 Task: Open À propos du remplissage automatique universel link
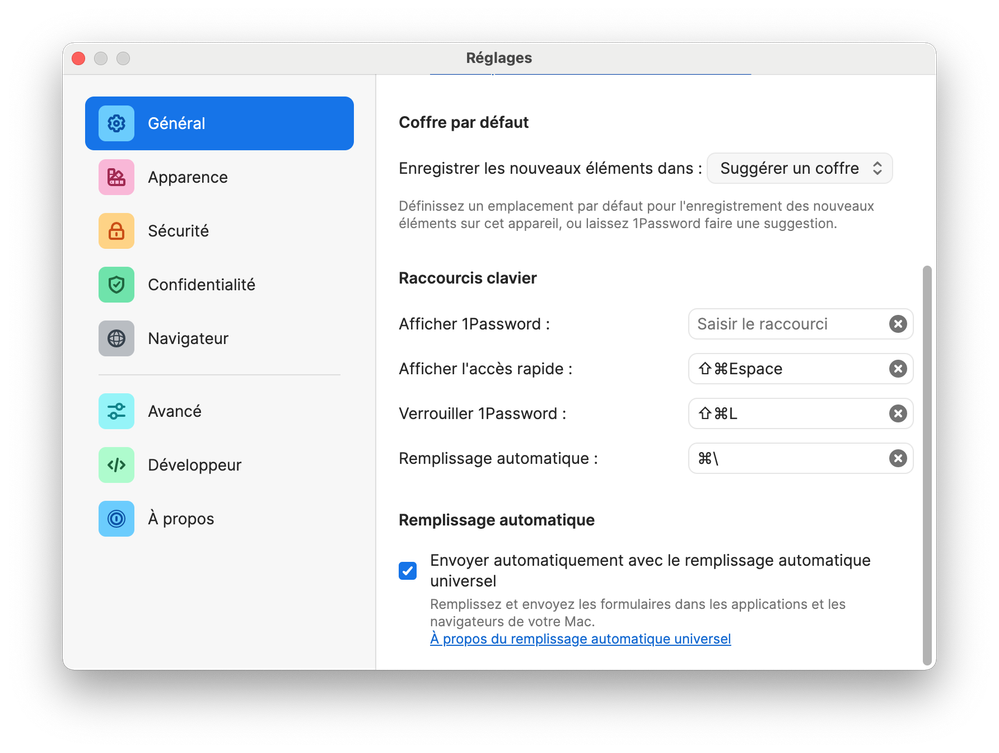click(x=580, y=639)
